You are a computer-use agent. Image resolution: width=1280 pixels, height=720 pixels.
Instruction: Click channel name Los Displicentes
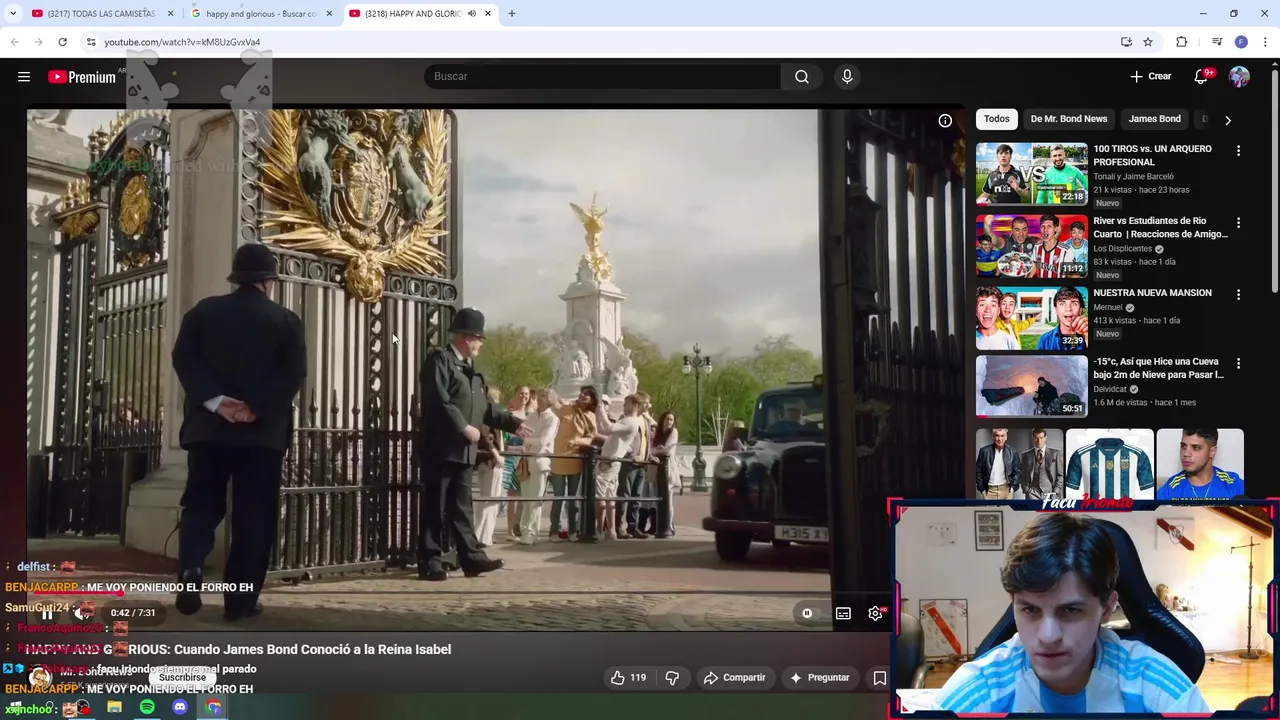pos(1122,249)
